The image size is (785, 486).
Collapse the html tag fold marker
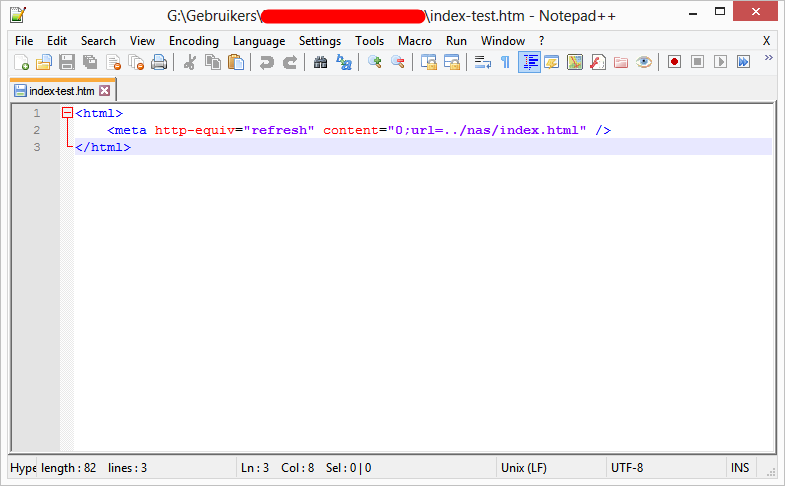click(67, 114)
